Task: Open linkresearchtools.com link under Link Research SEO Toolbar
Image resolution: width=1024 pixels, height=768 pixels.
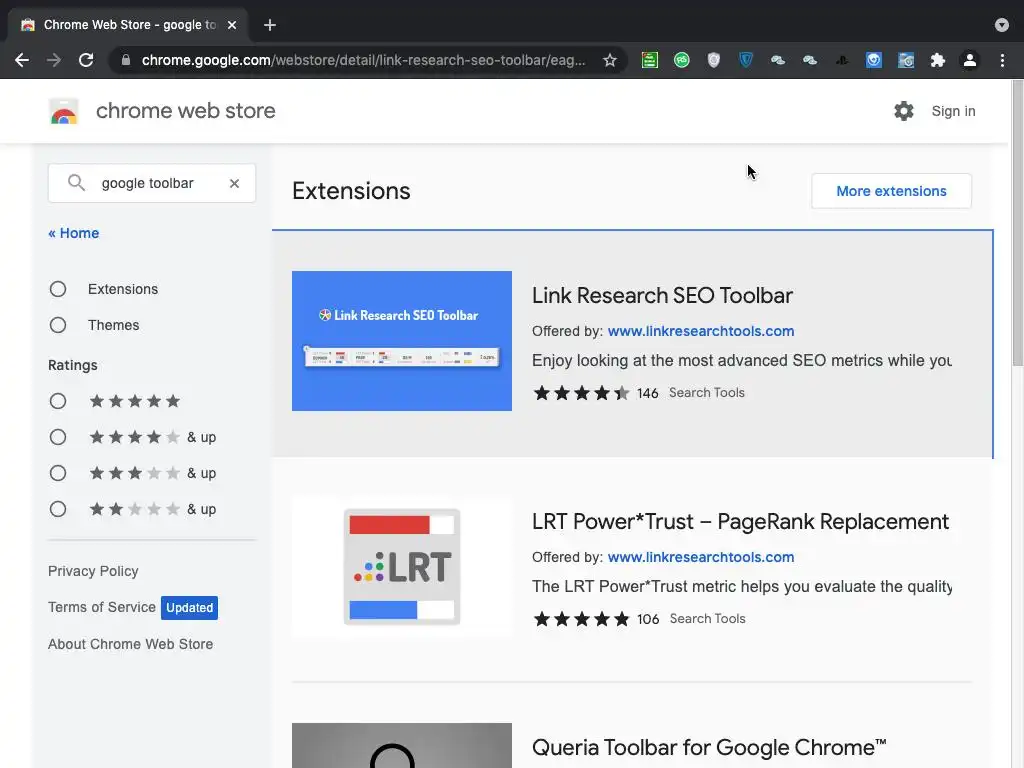Action: point(701,331)
